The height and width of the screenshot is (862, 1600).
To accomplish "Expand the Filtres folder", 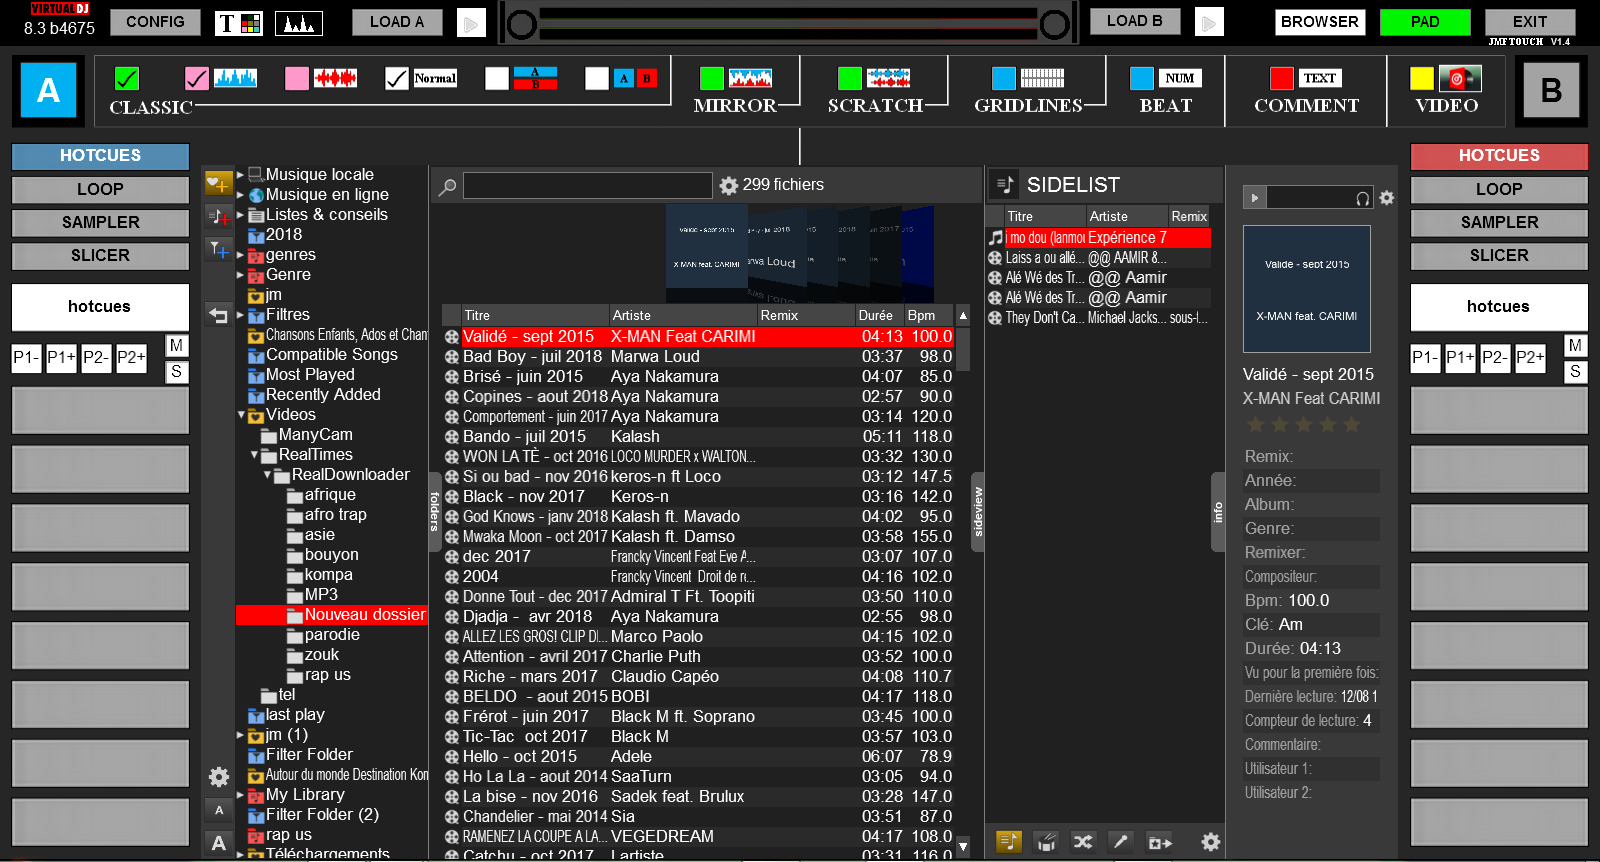I will click(240, 314).
